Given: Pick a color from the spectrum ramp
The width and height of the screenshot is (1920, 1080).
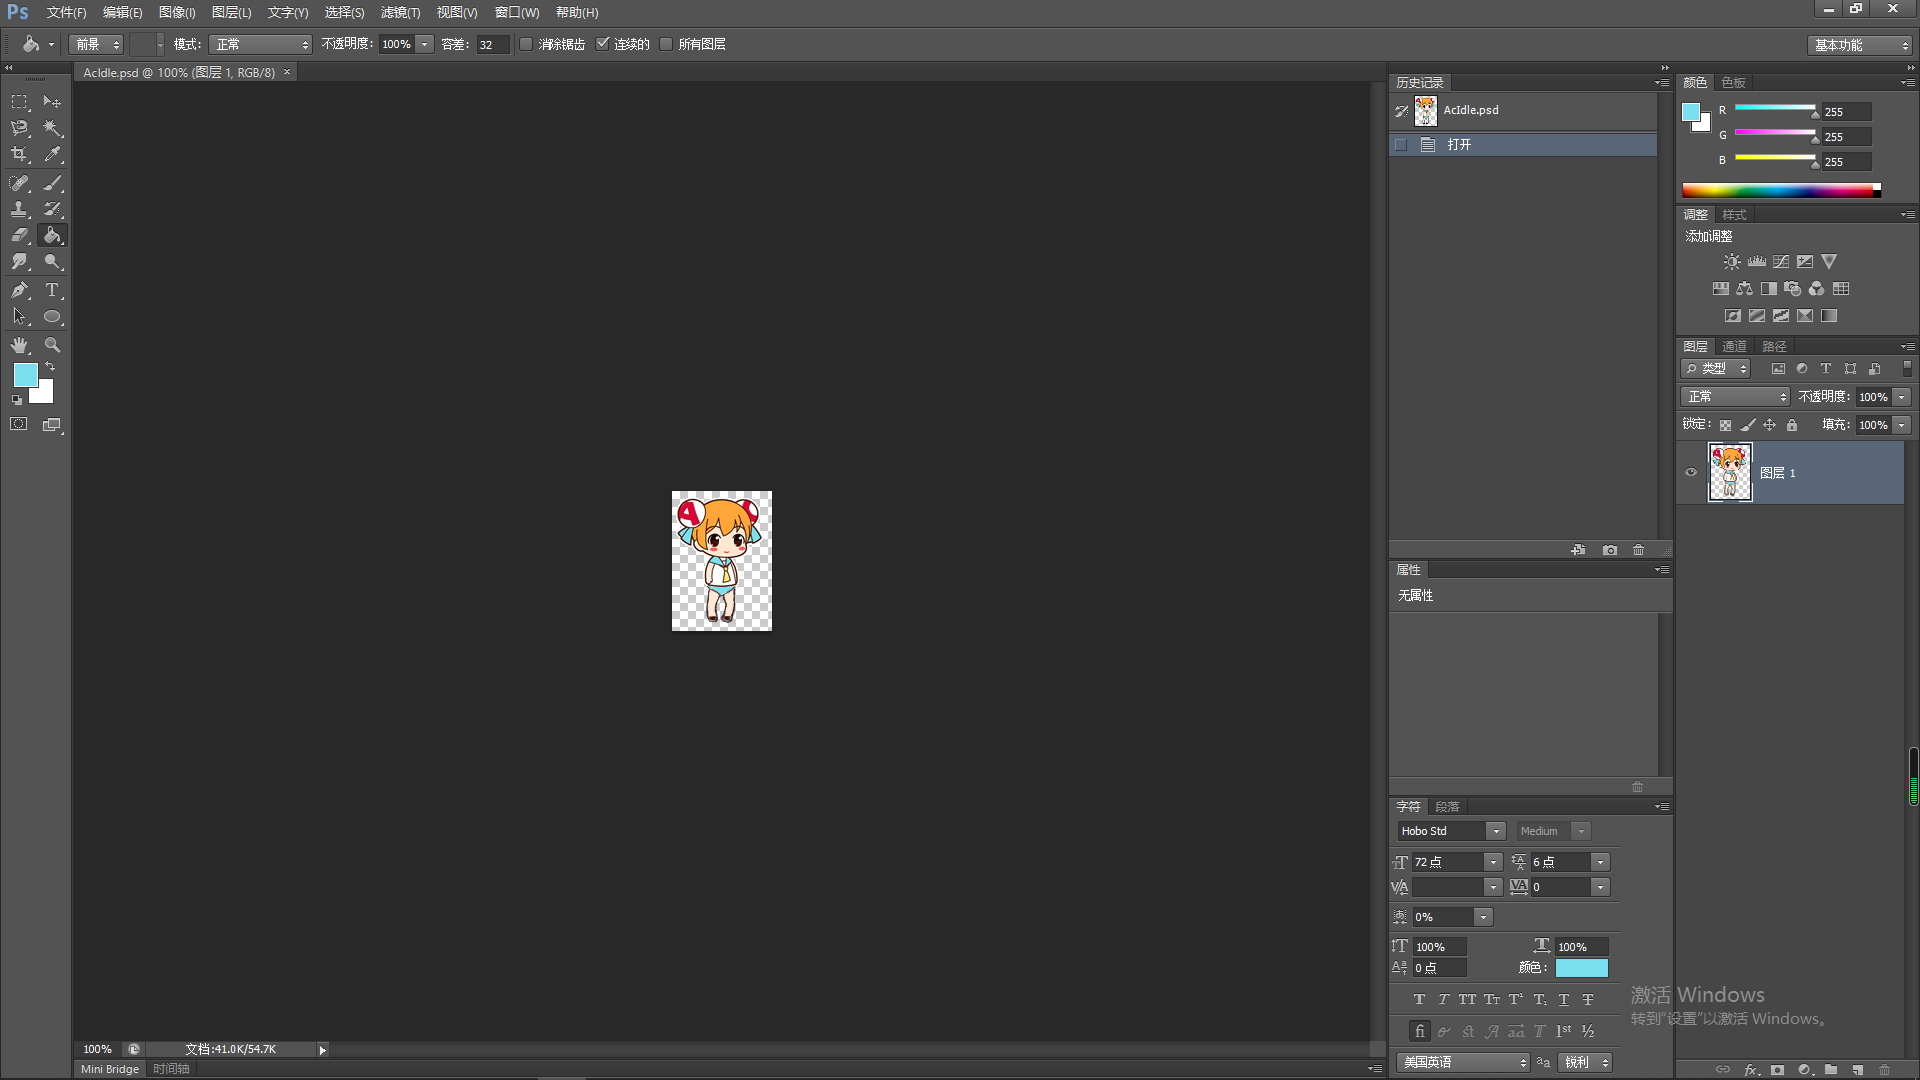Looking at the screenshot, I should coord(1781,190).
